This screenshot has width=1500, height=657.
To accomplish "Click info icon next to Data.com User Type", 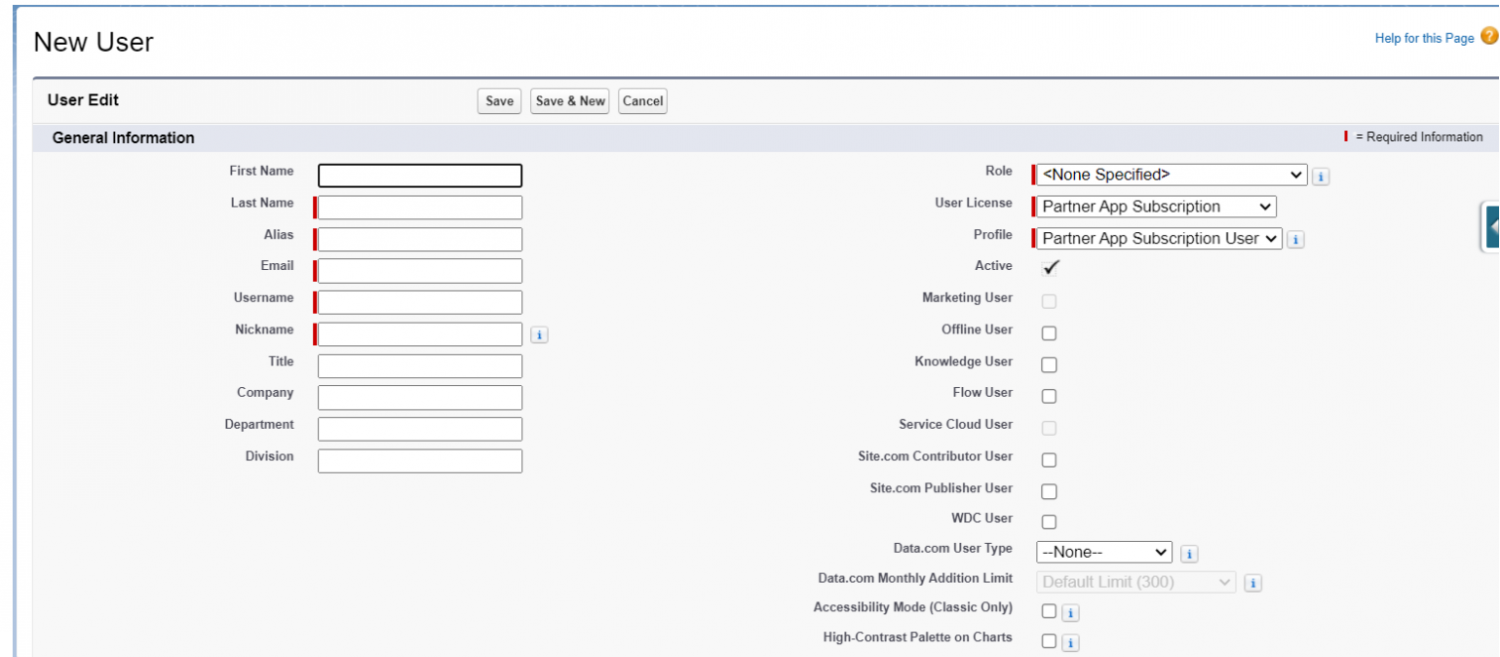I will pyautogui.click(x=1189, y=553).
